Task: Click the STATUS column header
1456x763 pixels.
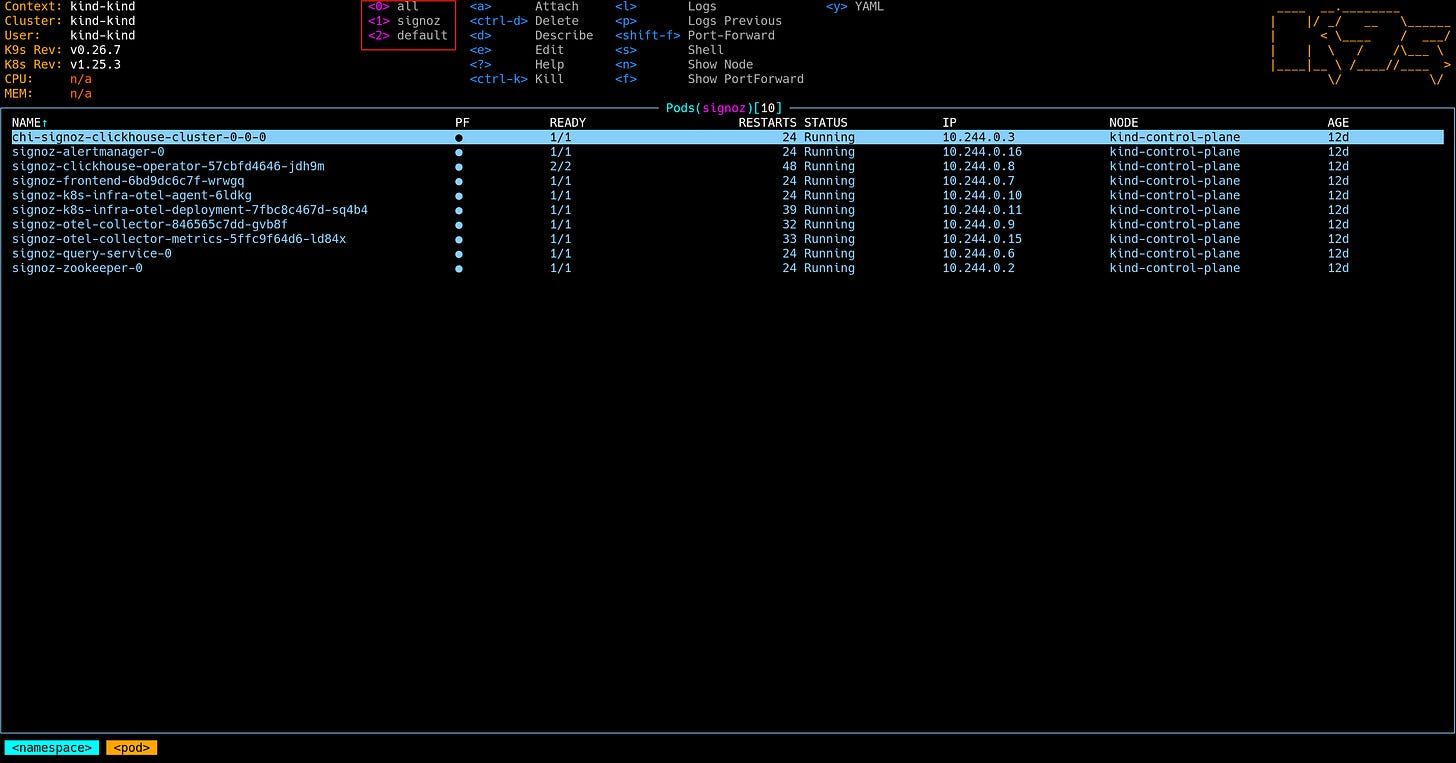Action: [826, 123]
